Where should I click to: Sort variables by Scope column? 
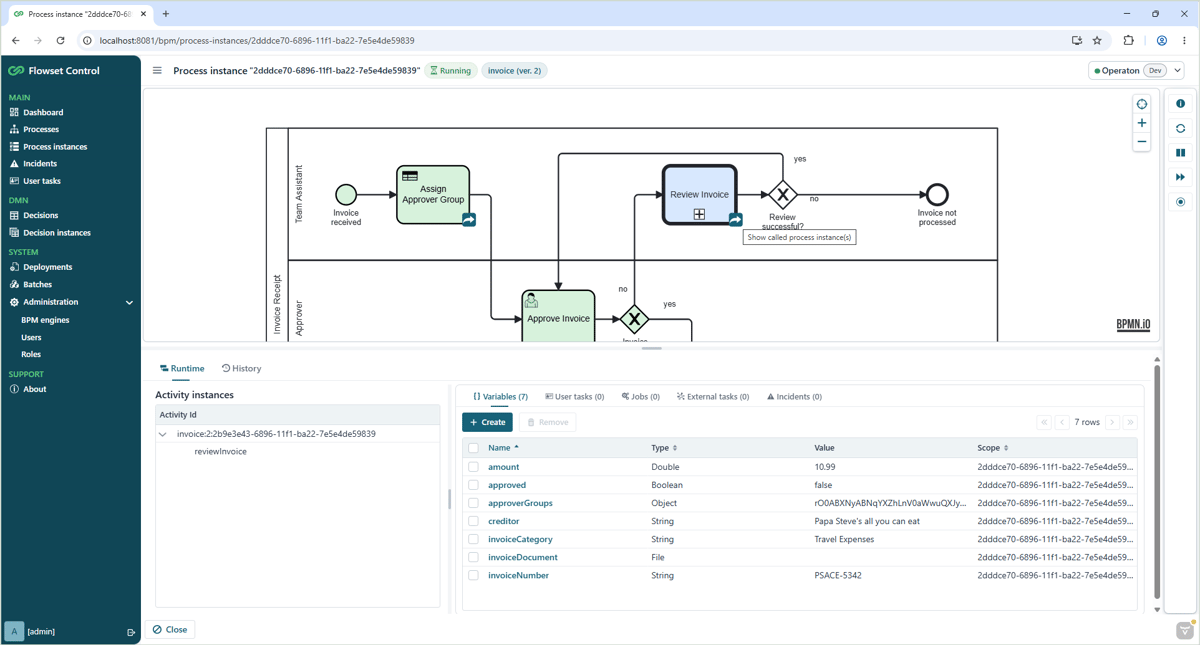click(992, 448)
